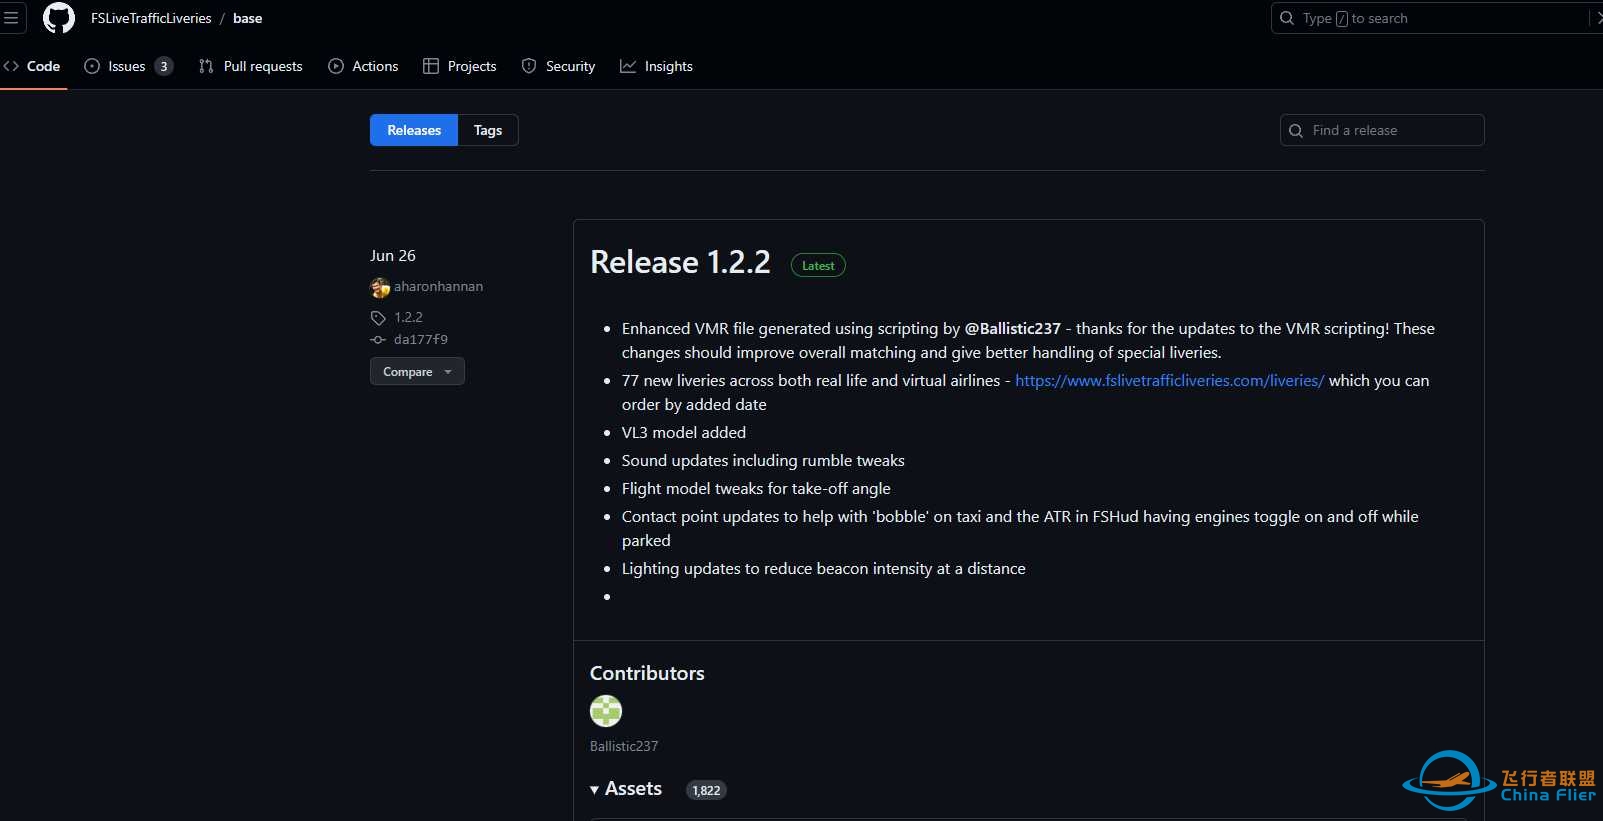Open the Projects tab
The image size is (1603, 821).
(460, 66)
